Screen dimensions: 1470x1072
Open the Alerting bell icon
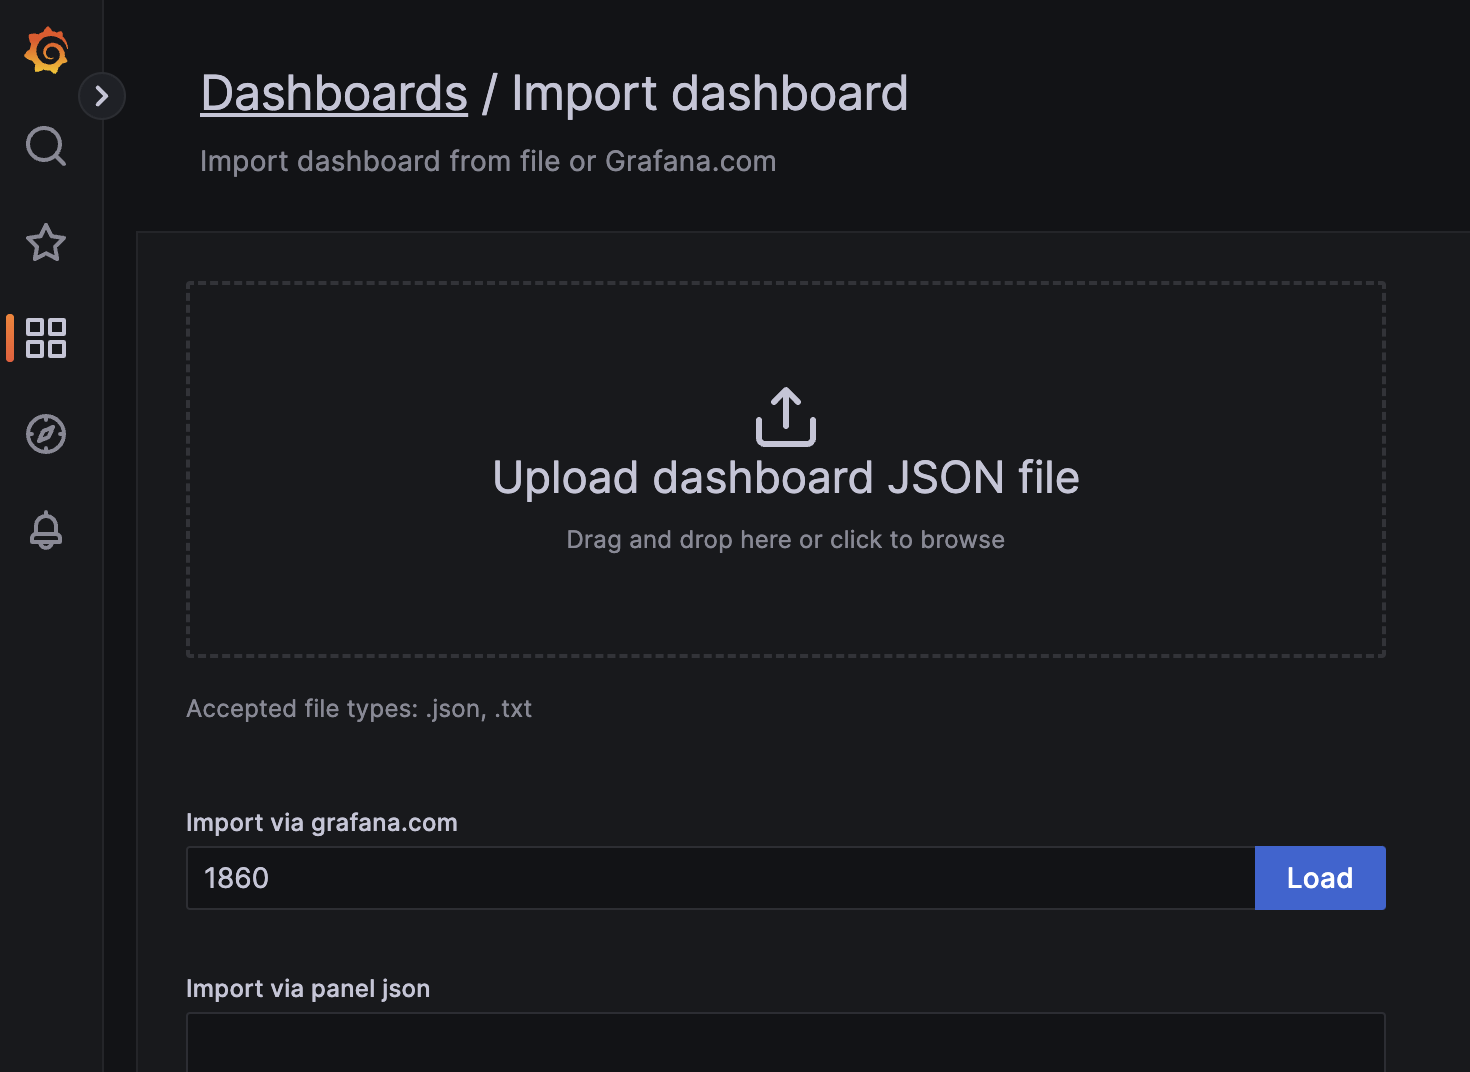point(46,530)
